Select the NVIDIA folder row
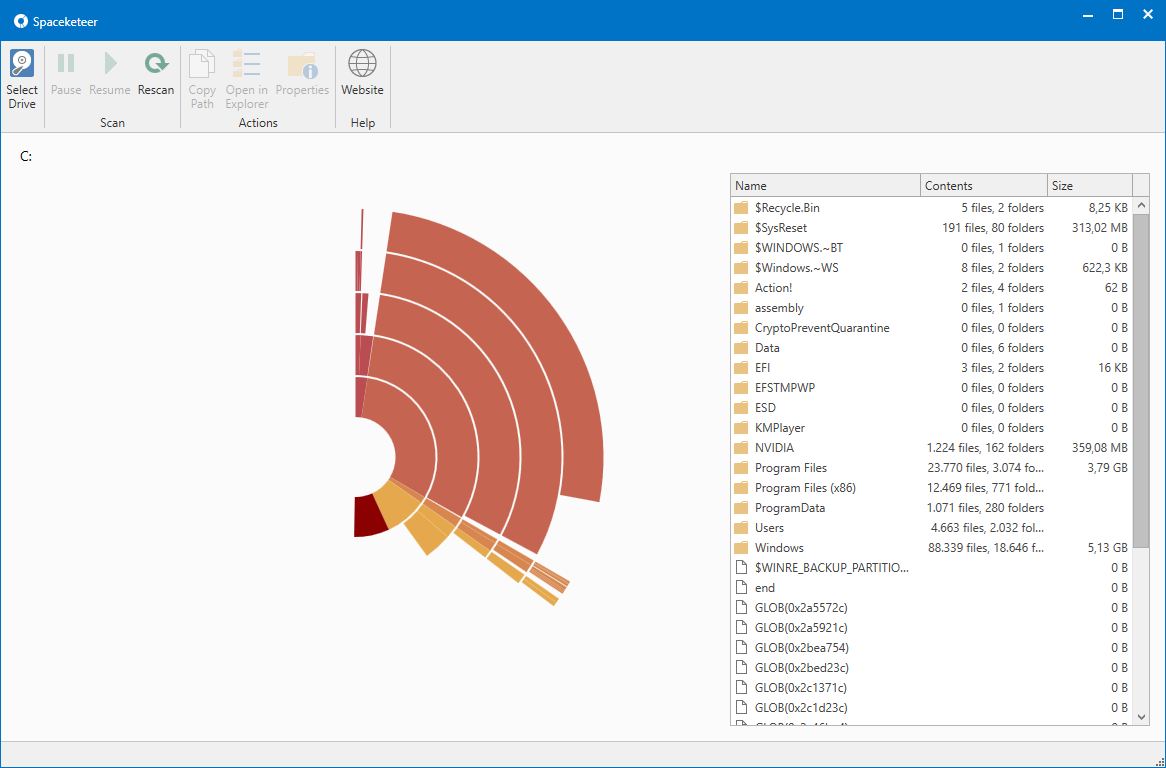This screenshot has width=1166, height=768. coord(774,448)
